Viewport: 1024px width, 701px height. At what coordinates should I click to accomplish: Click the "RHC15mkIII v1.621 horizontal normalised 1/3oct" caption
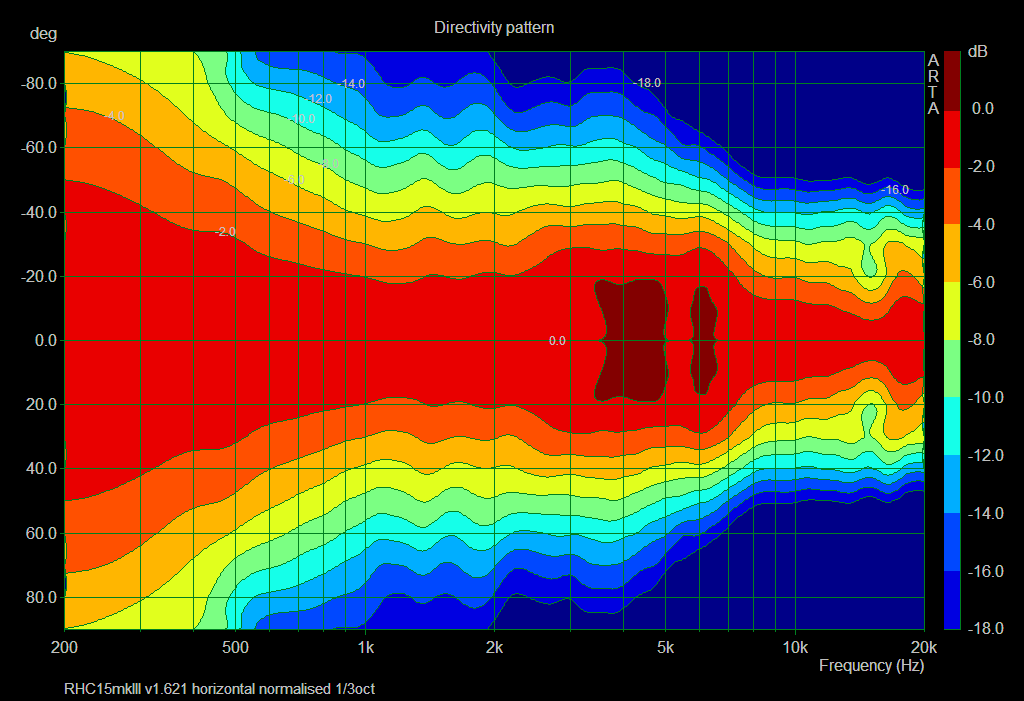pos(219,689)
